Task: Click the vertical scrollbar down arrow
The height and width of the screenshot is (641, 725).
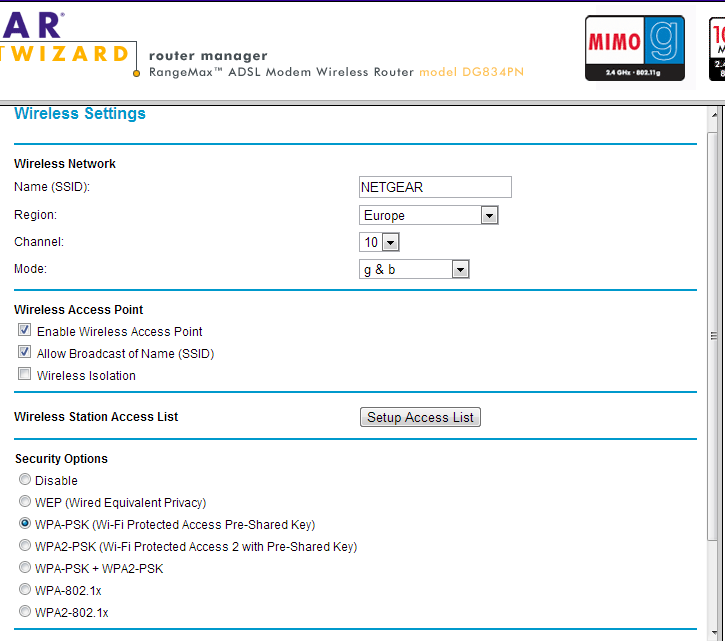Action: (x=714, y=632)
